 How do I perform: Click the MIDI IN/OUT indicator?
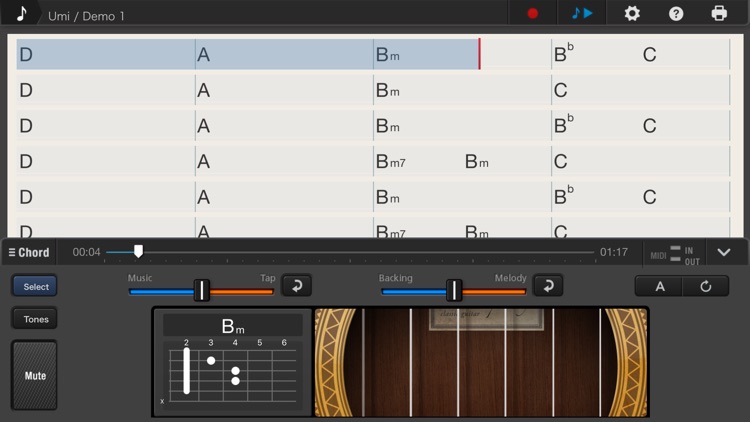[675, 255]
